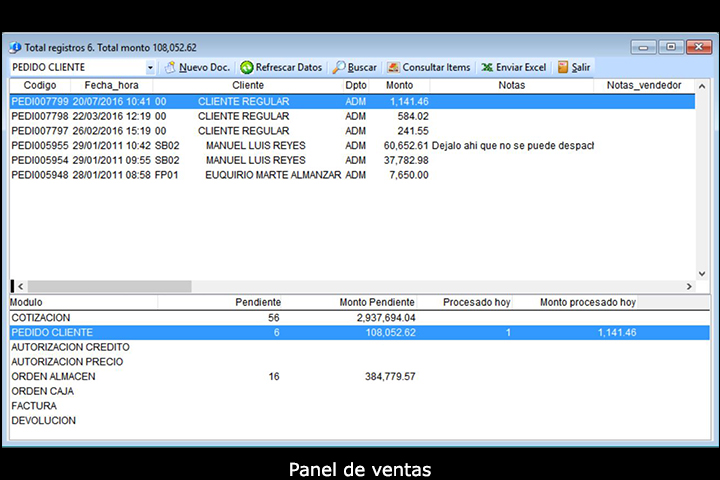Maximize the sales panel window
The height and width of the screenshot is (480, 720).
pos(670,46)
